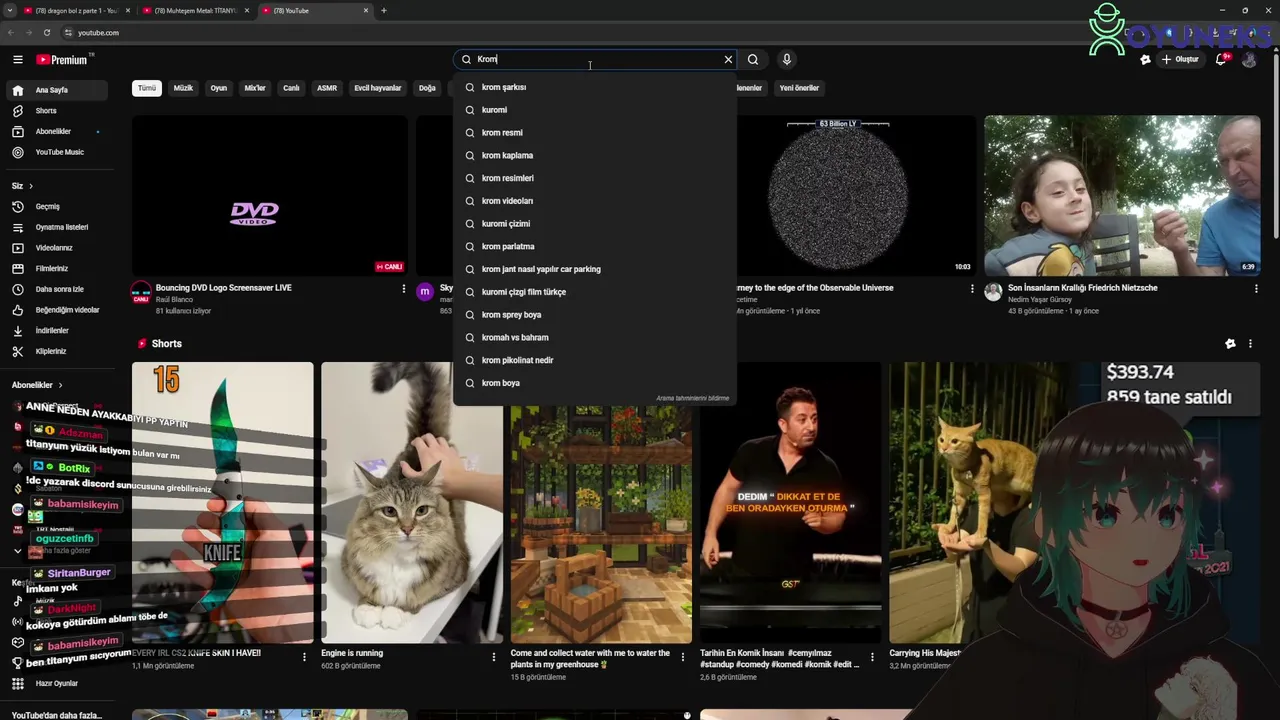
Task: Open İndirilenler item
Action: (56, 330)
